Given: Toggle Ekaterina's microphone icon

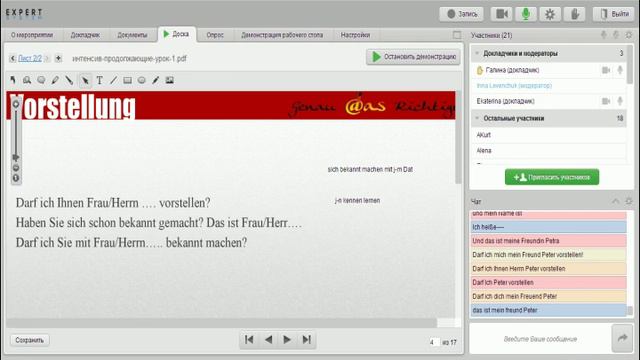Looking at the screenshot, I should [x=620, y=101].
